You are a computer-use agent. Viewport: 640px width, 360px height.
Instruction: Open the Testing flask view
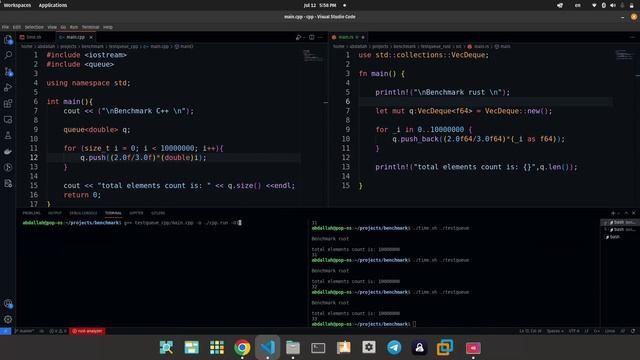(x=8, y=136)
